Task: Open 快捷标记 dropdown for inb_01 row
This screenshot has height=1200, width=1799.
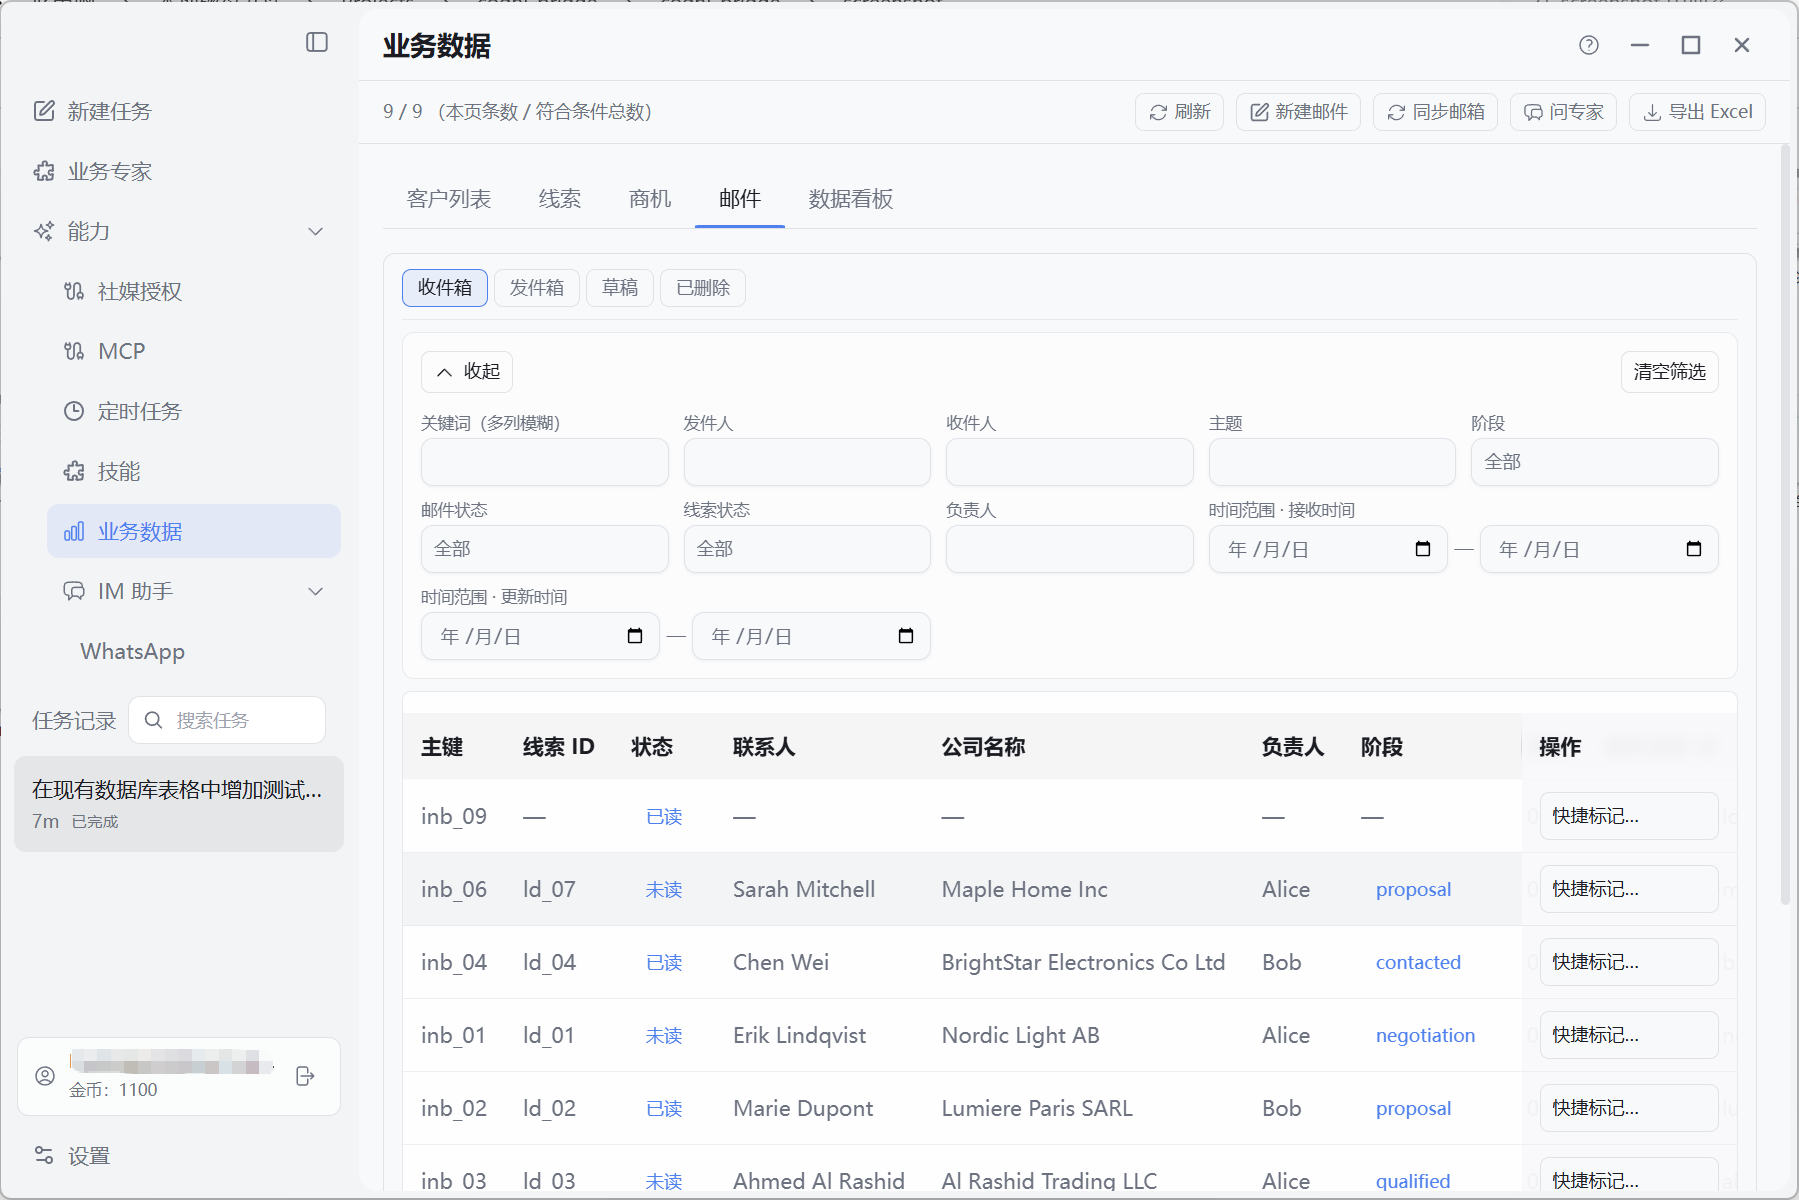Action: 1629,1035
